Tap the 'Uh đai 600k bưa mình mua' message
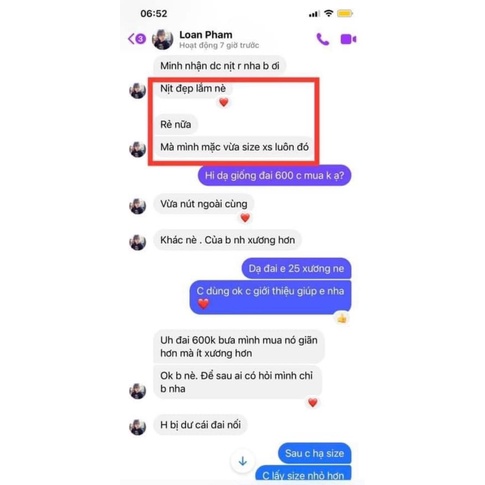Screen dimensions: 485x485 (239, 347)
